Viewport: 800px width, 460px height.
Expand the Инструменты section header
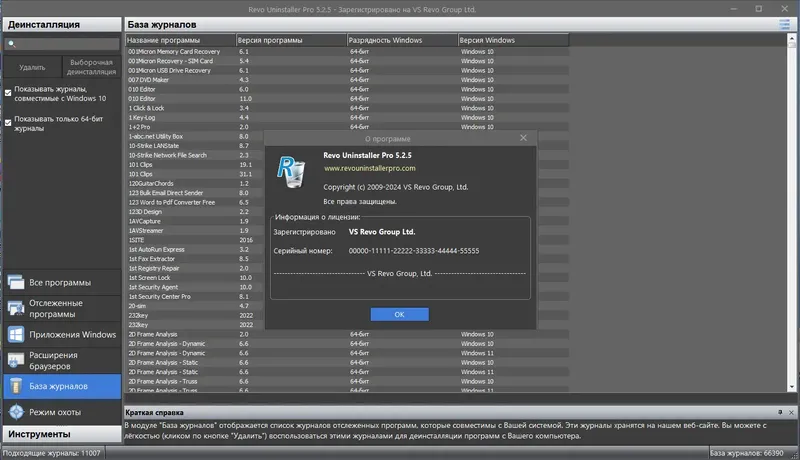click(x=62, y=434)
